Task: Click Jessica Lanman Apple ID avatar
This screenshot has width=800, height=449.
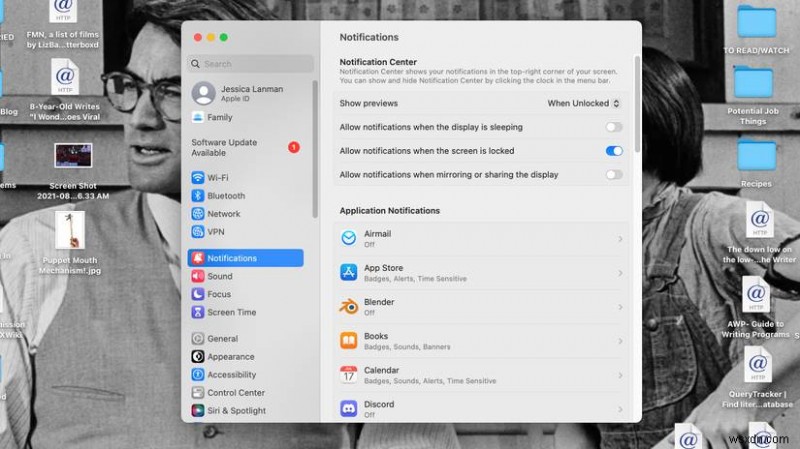Action: [204, 93]
